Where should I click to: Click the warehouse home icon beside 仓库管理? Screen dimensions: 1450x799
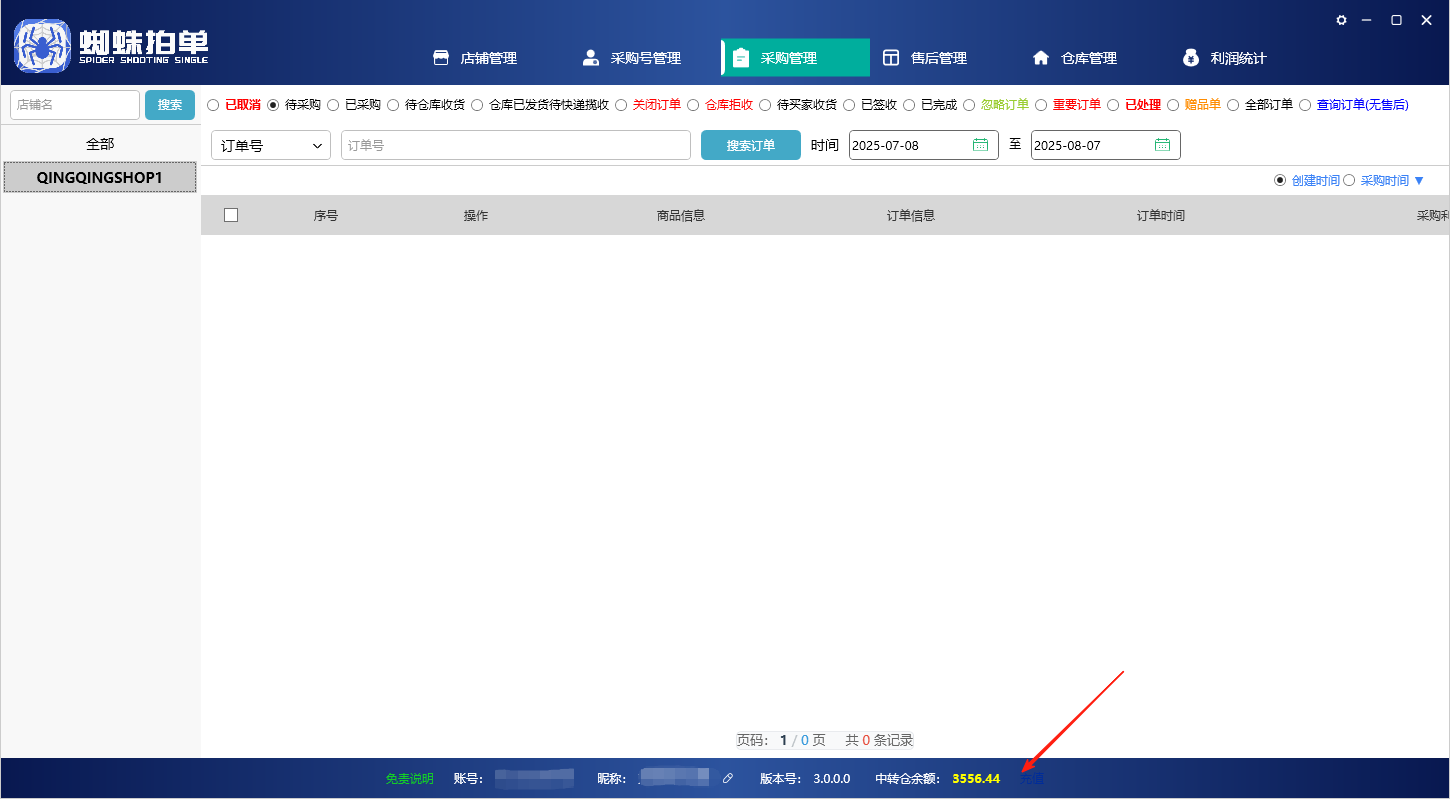1041,57
